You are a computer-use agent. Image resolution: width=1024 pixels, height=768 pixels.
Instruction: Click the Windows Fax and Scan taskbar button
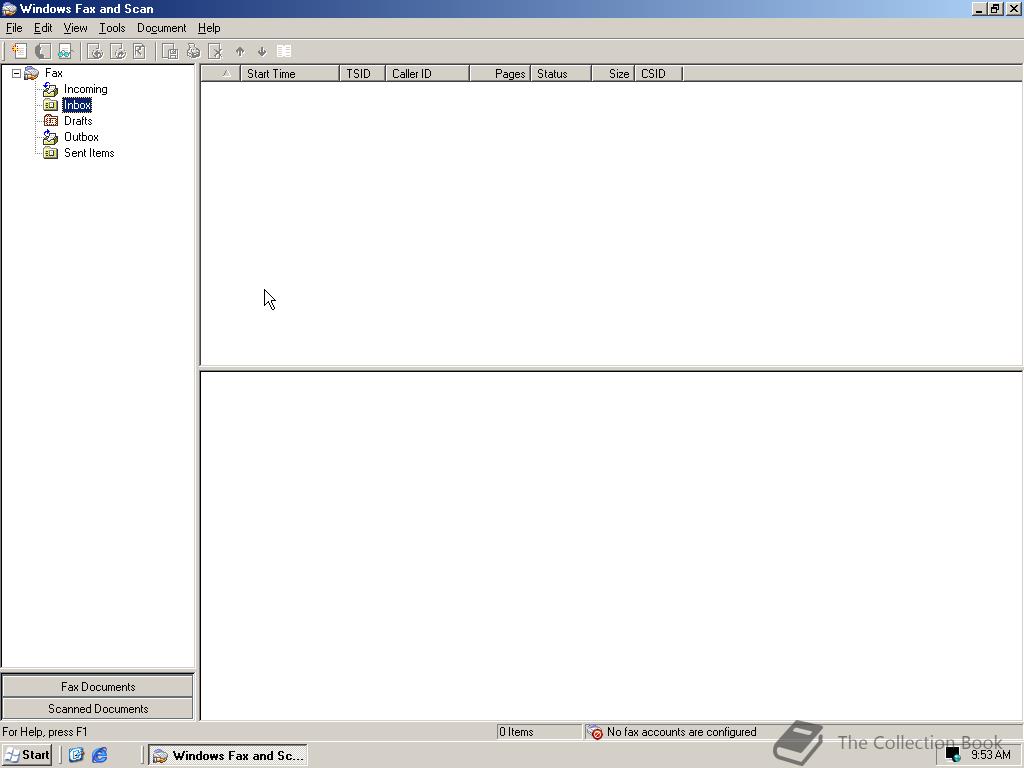(228, 756)
